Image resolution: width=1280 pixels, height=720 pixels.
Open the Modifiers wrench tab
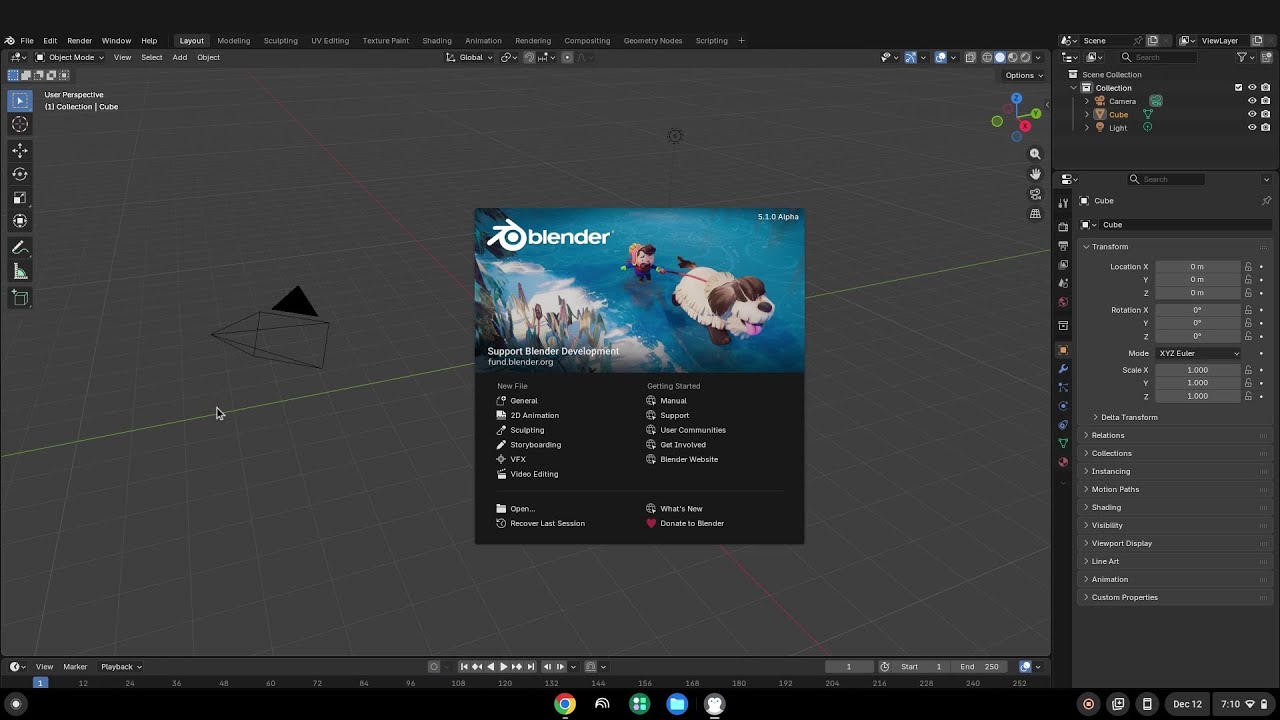[1063, 369]
